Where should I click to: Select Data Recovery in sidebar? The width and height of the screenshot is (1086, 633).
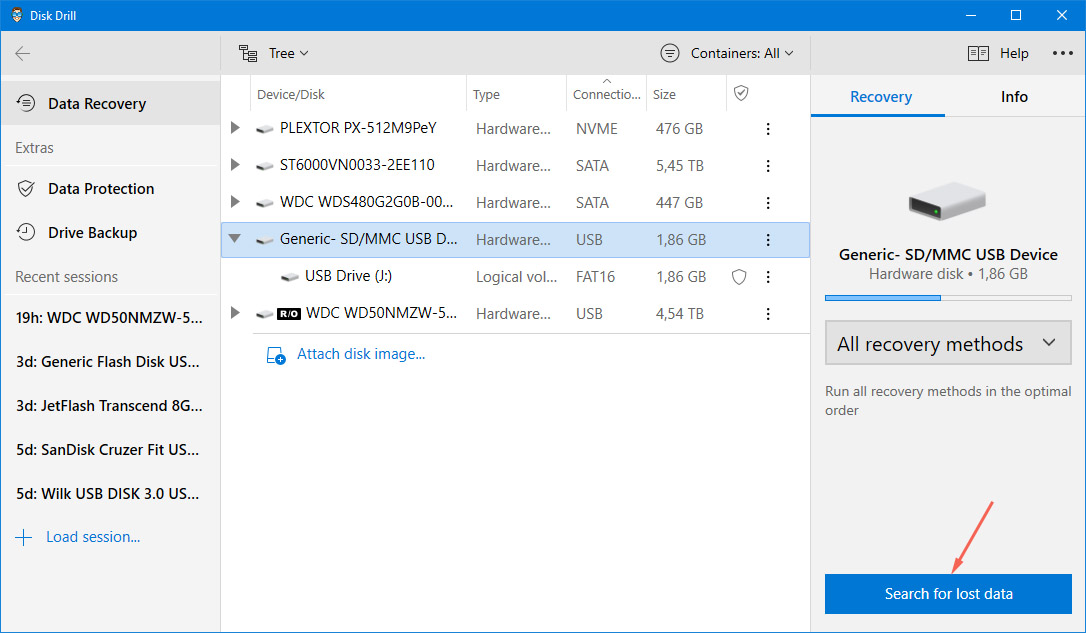click(111, 103)
